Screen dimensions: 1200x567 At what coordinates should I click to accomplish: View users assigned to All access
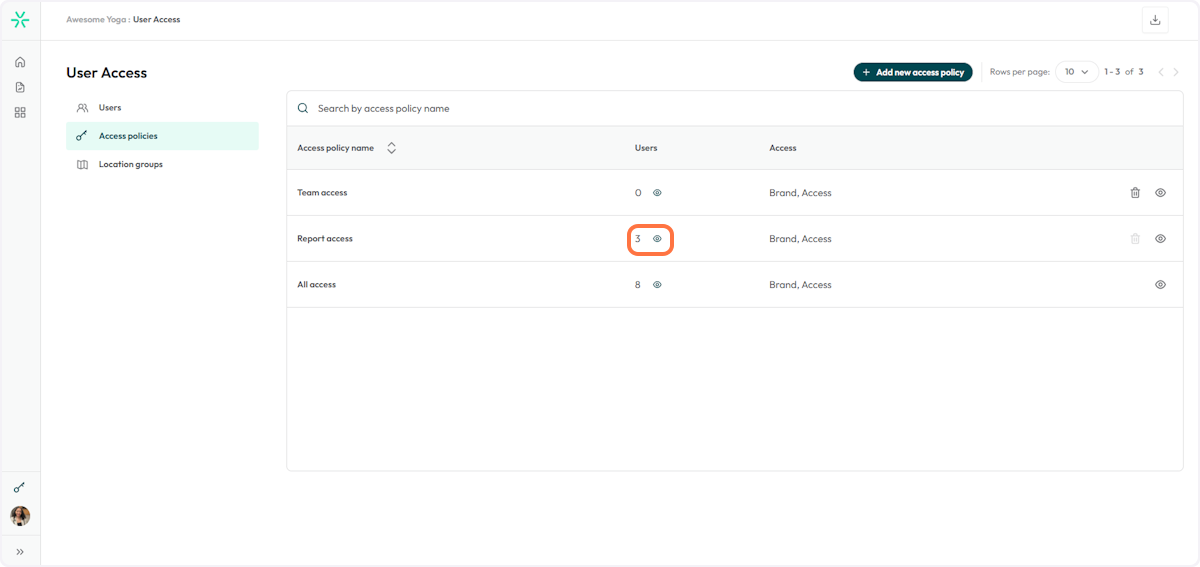657,285
